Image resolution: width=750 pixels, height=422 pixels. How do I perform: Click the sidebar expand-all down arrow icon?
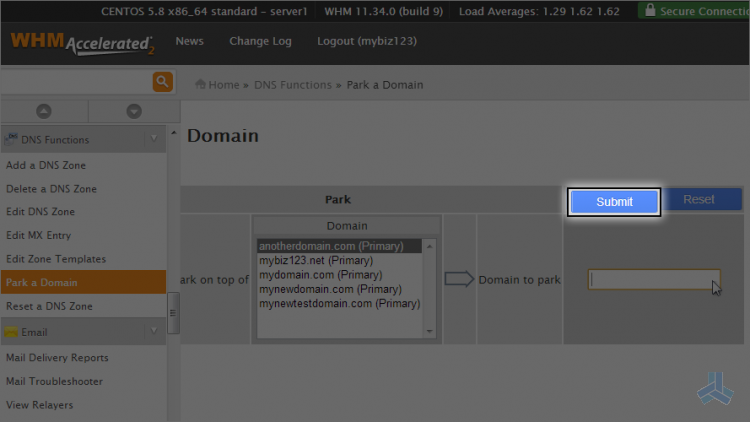134,111
